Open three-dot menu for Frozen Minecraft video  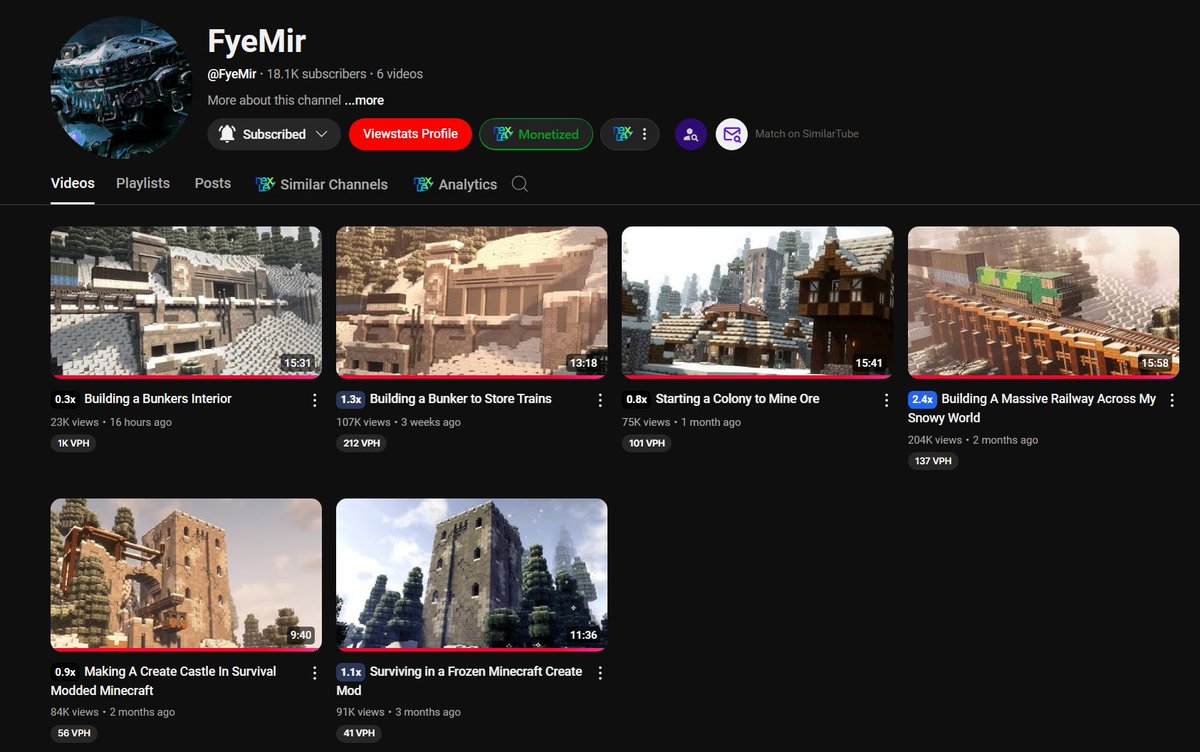point(600,673)
